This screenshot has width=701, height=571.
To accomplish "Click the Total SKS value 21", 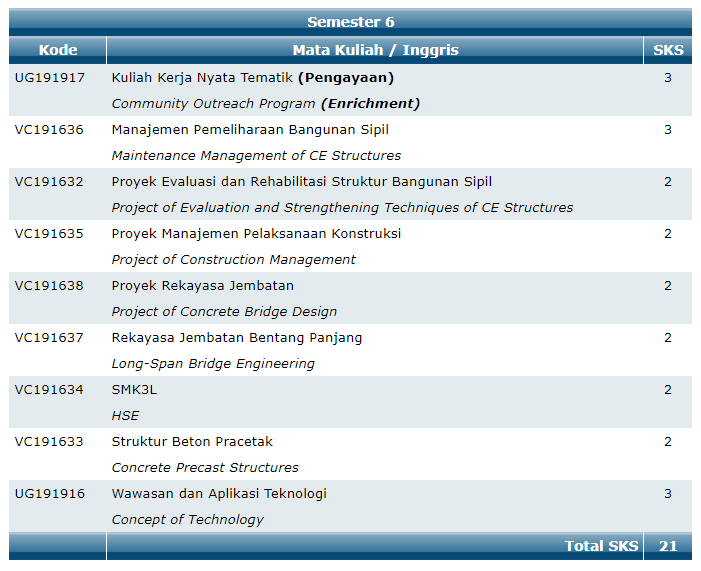I will click(668, 546).
